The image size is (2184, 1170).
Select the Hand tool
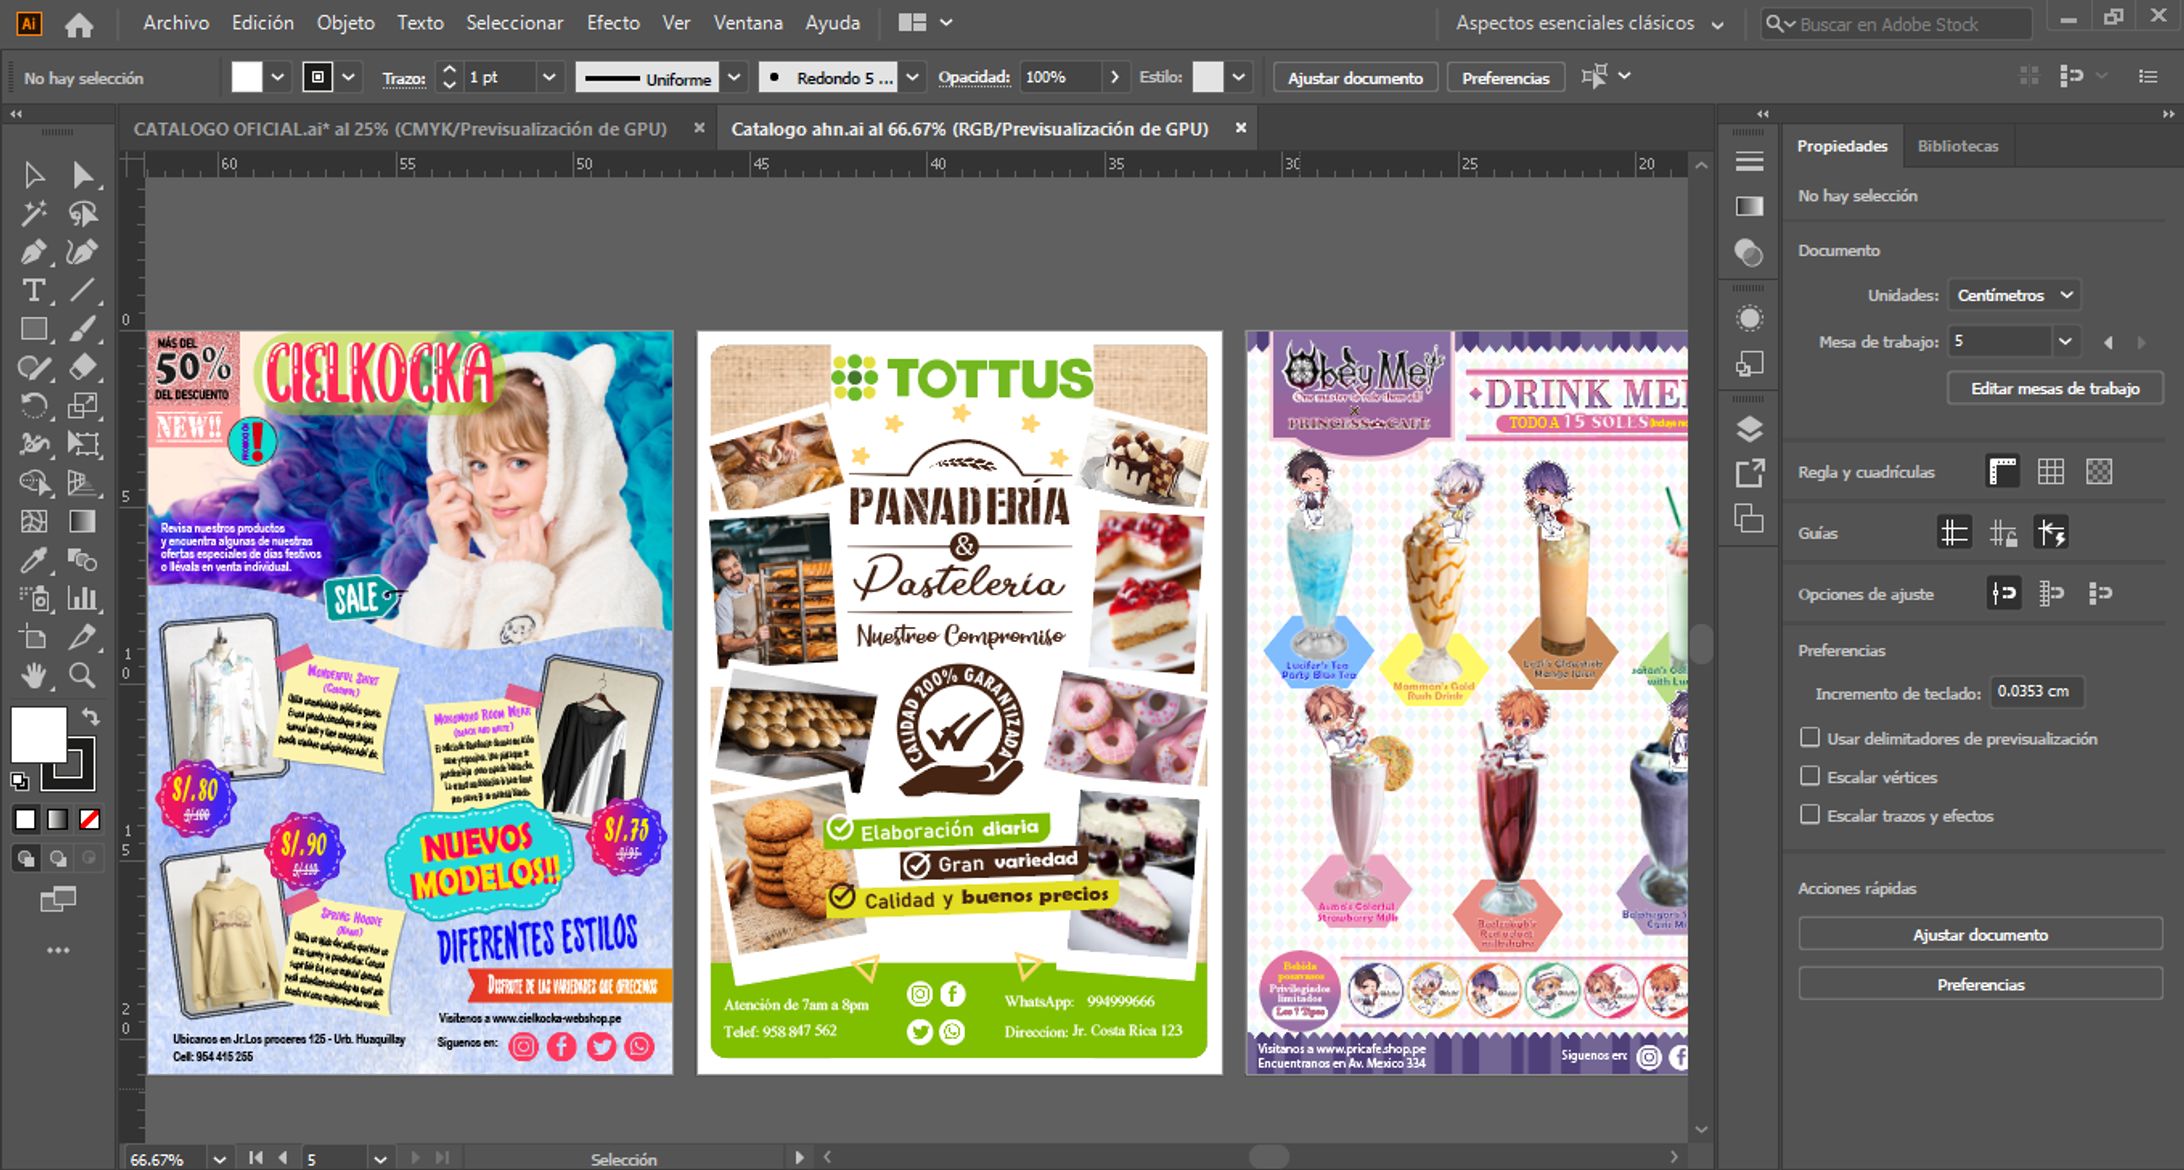(x=34, y=675)
